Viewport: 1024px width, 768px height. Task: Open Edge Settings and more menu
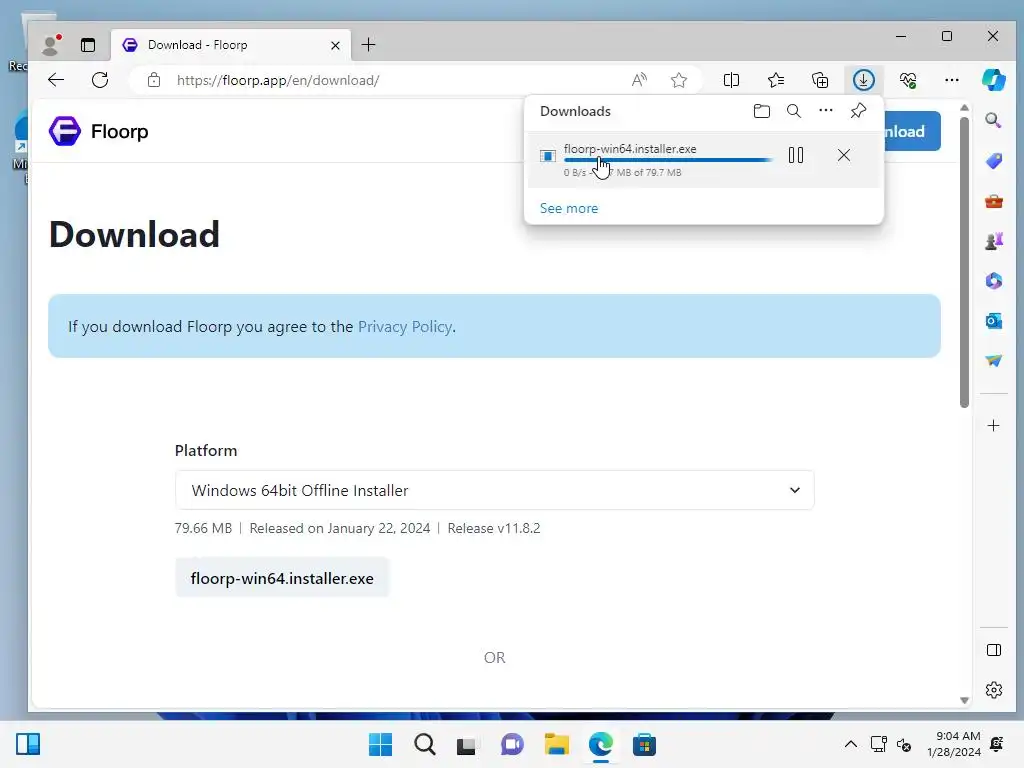pos(952,80)
